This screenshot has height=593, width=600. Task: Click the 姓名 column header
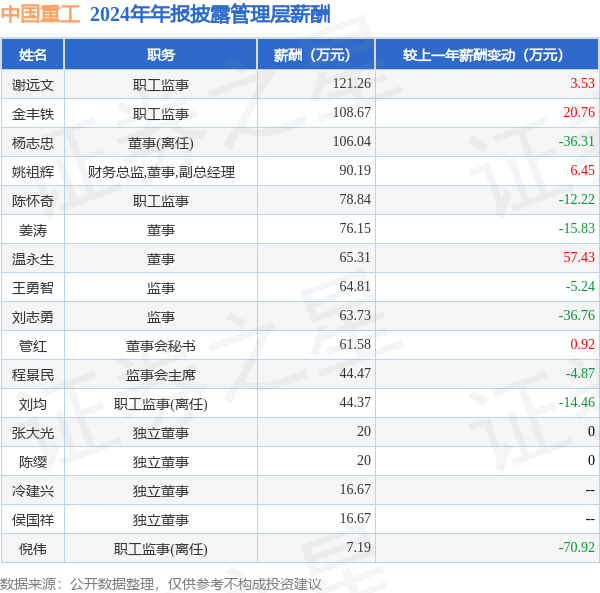tap(33, 55)
